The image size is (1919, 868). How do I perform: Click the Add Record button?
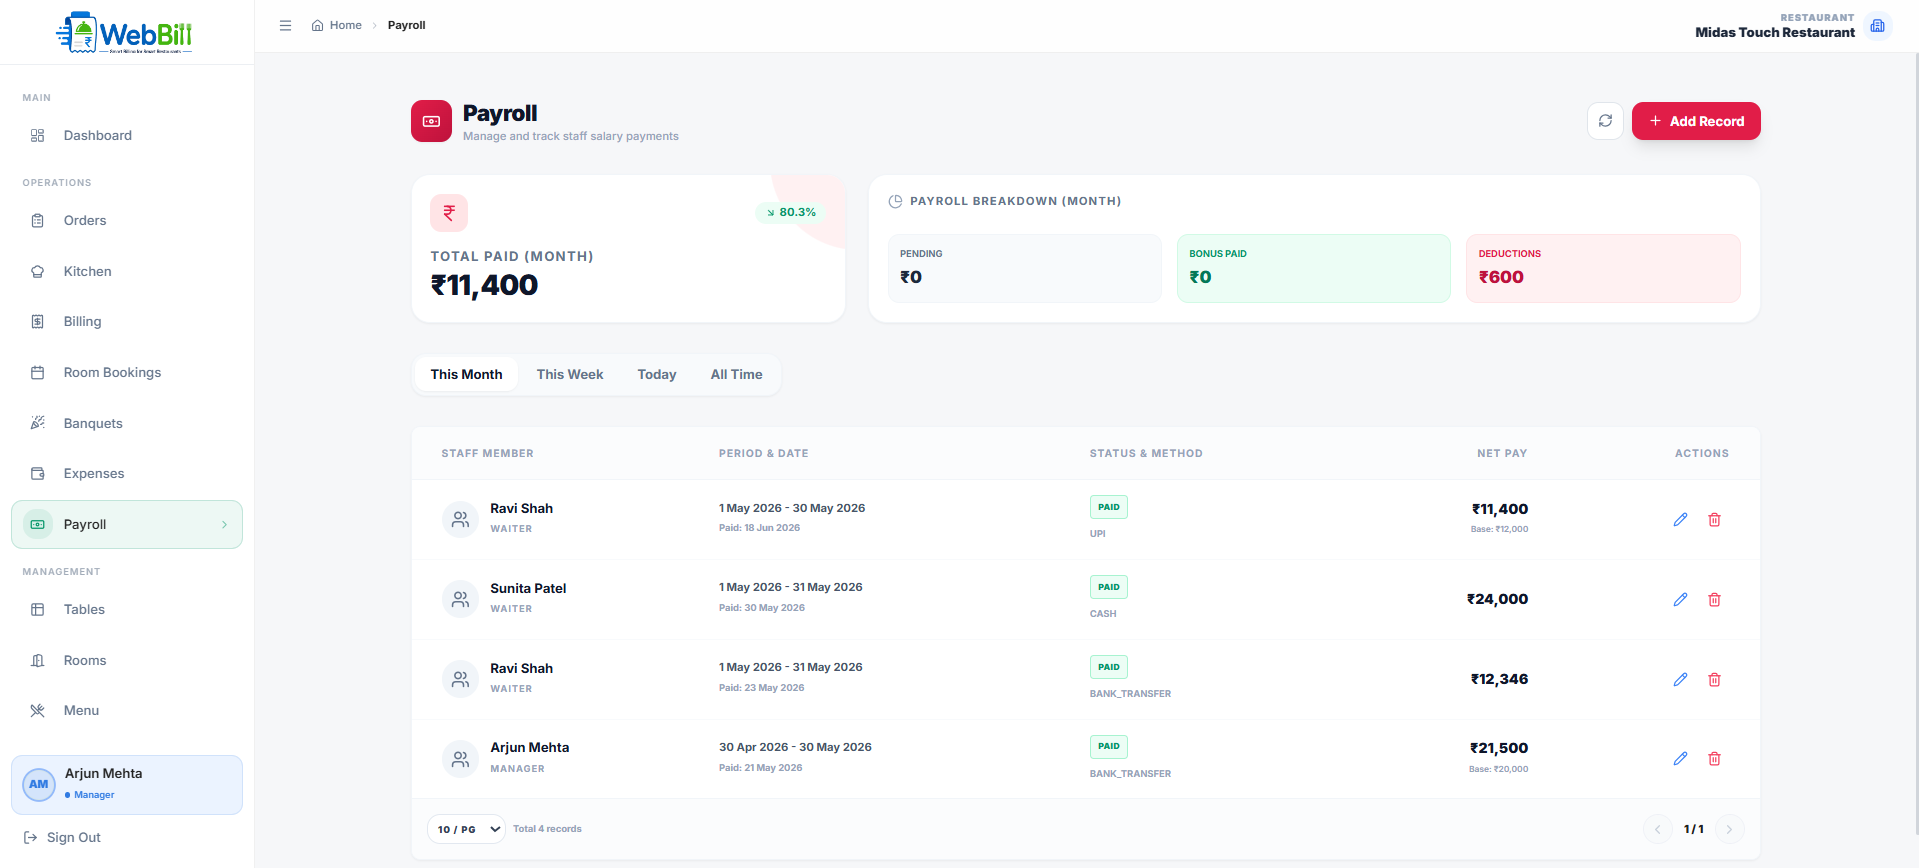click(x=1696, y=121)
